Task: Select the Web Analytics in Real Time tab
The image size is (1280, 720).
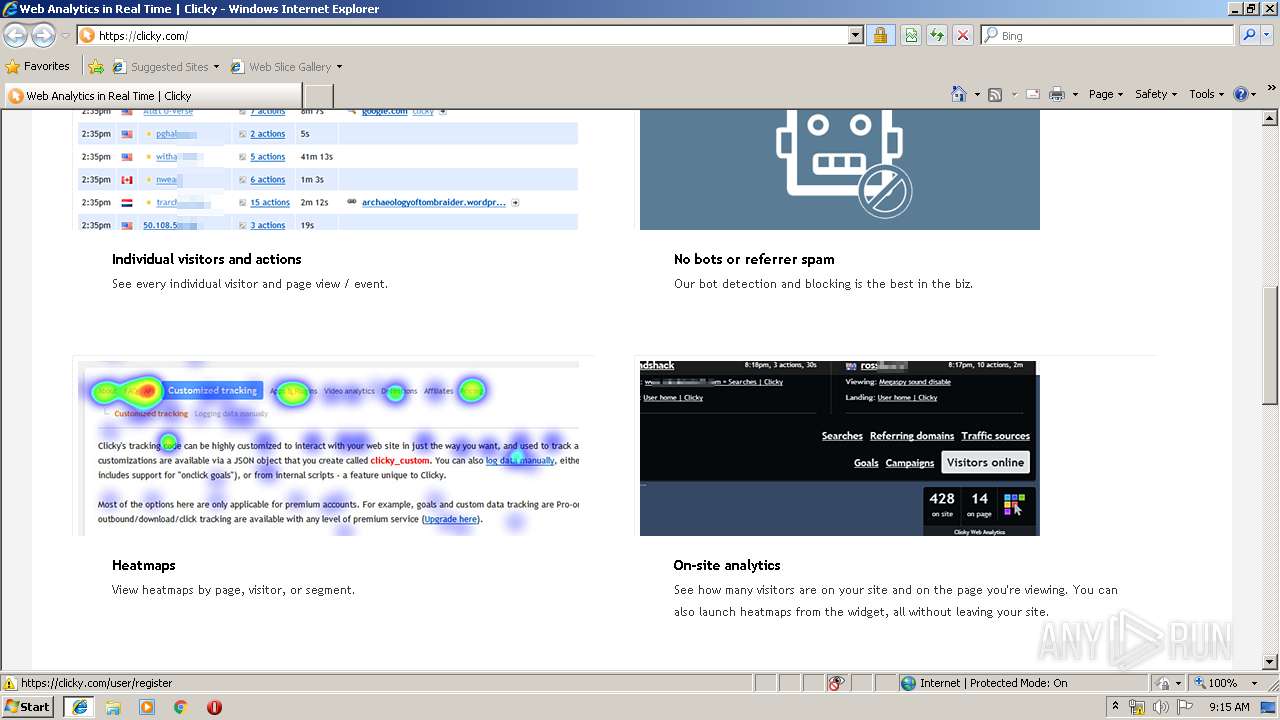Action: pos(152,96)
